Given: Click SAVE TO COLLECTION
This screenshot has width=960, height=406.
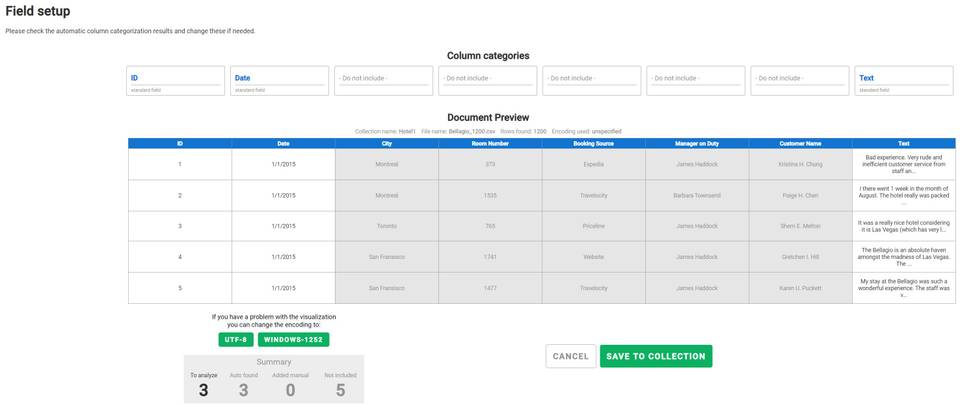Looking at the screenshot, I should point(656,356).
